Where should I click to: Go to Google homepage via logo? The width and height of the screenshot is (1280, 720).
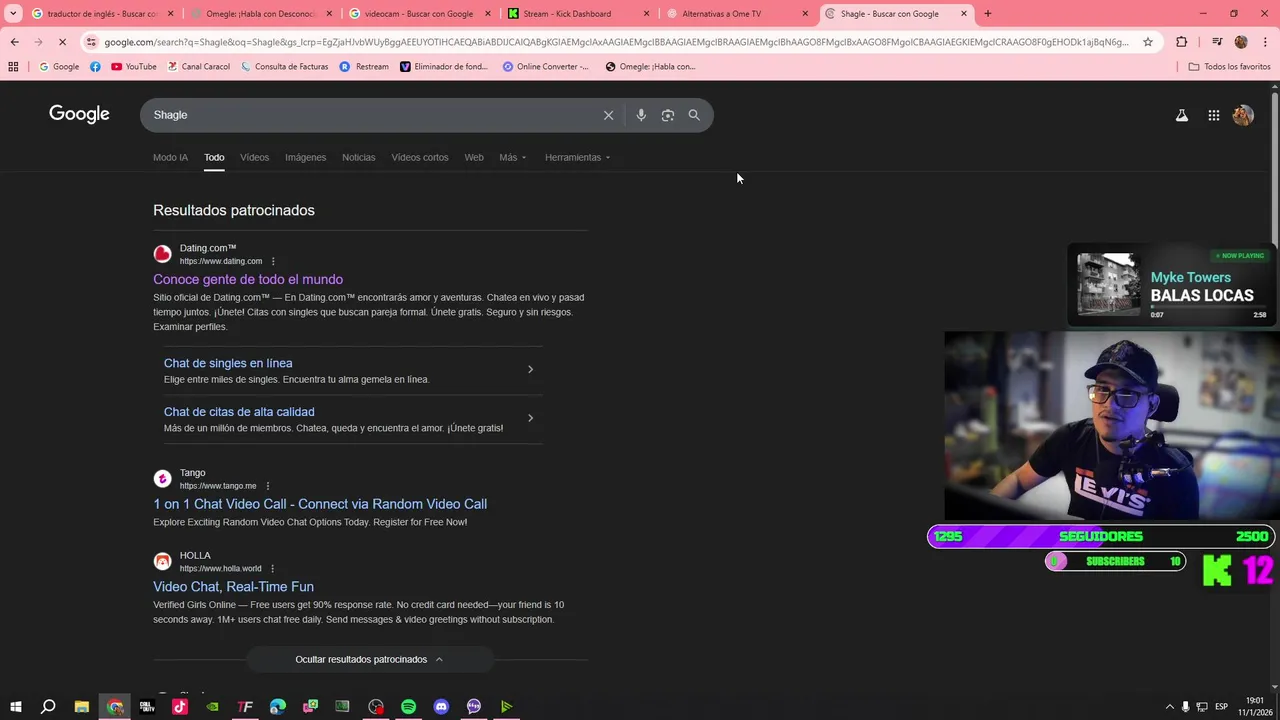coord(79,114)
